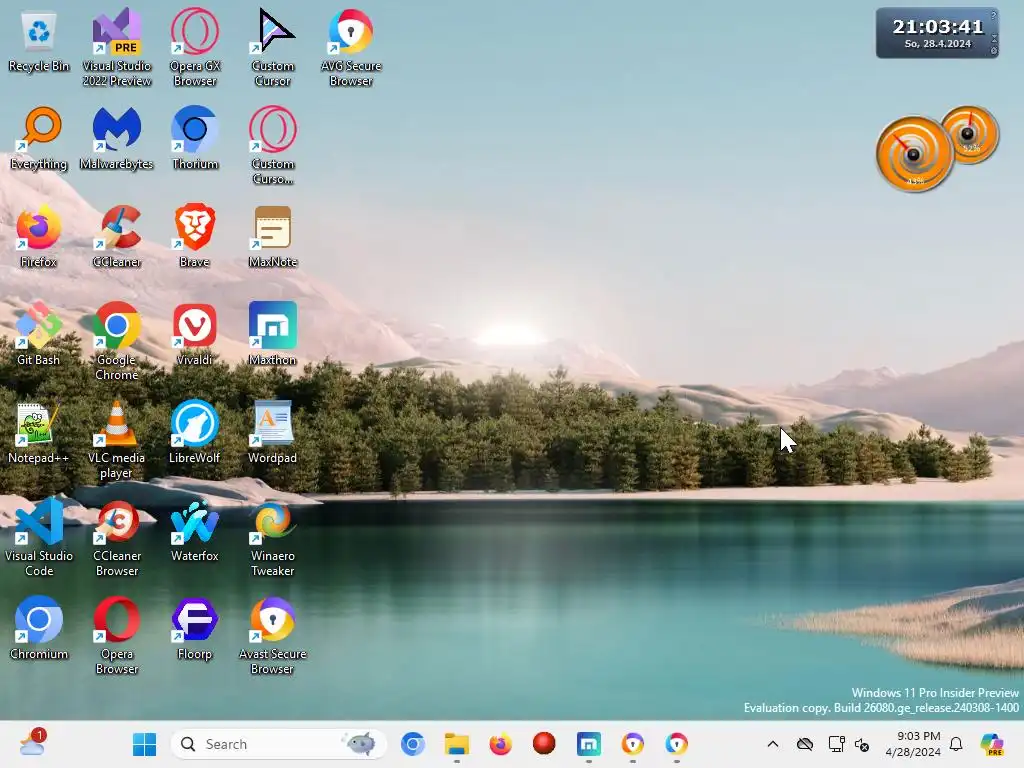
Task: Open AVG Secure Browser desktop shortcut
Action: point(351,47)
